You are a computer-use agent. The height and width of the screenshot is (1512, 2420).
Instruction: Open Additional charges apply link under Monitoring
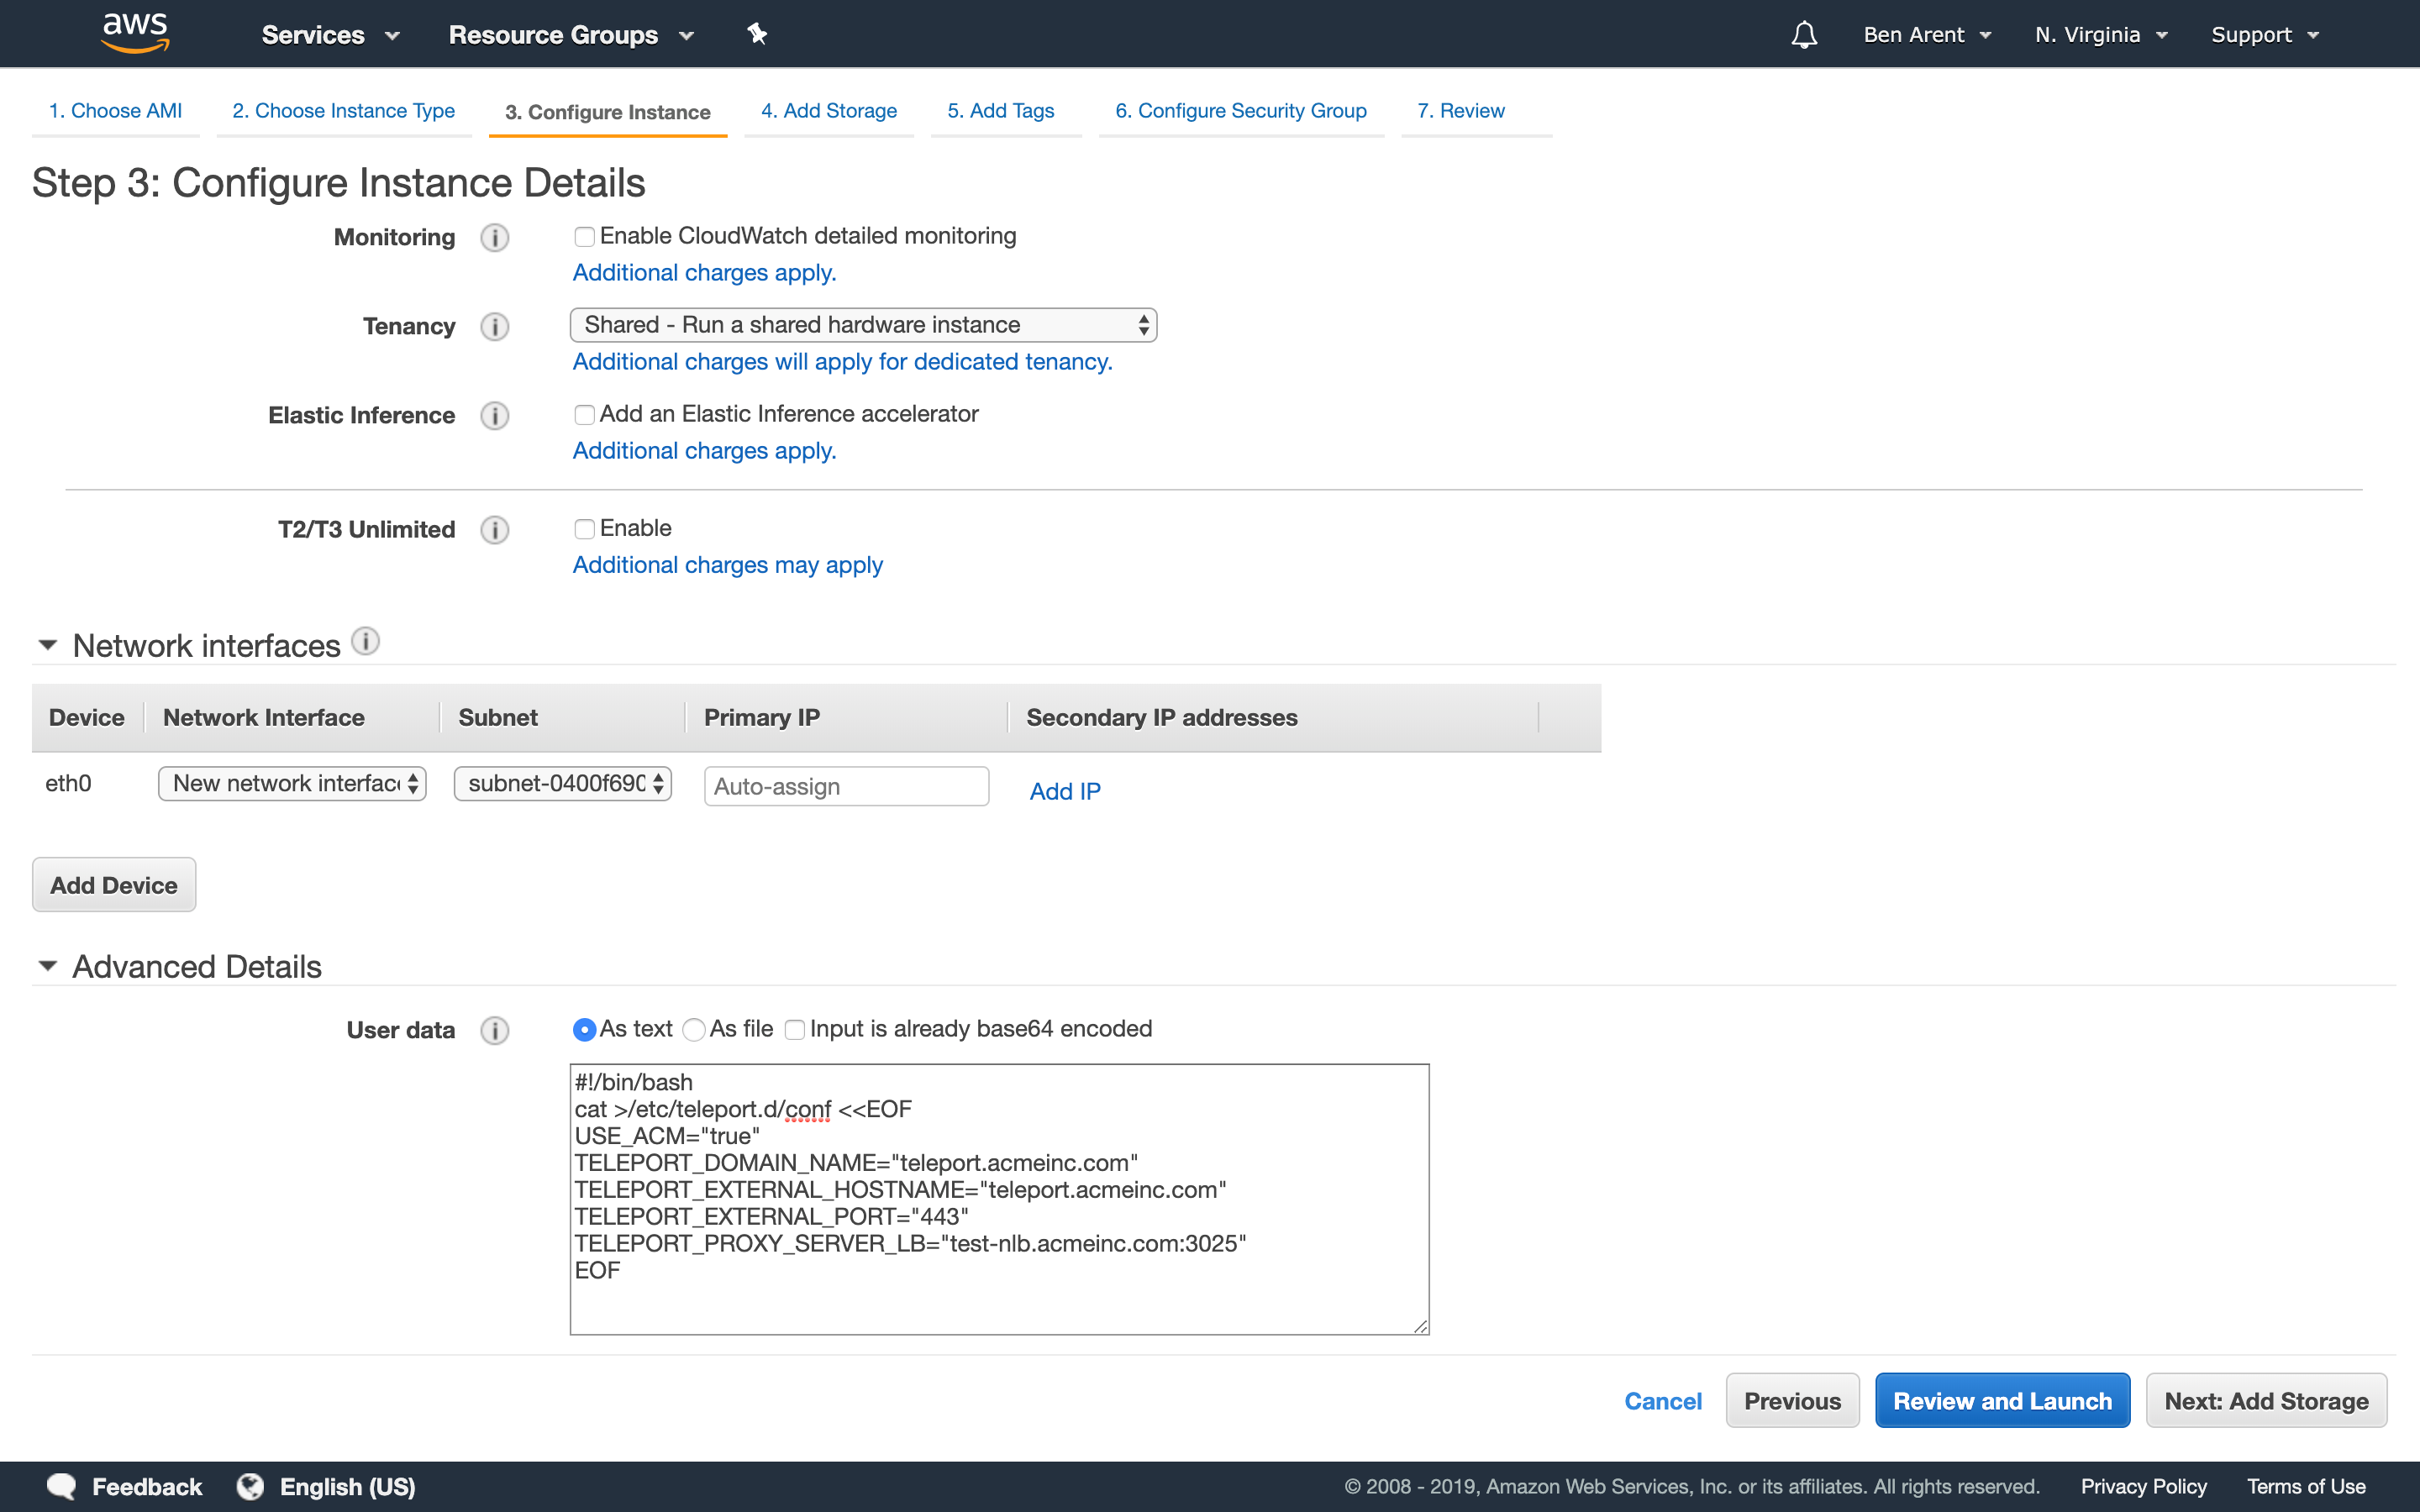(704, 273)
